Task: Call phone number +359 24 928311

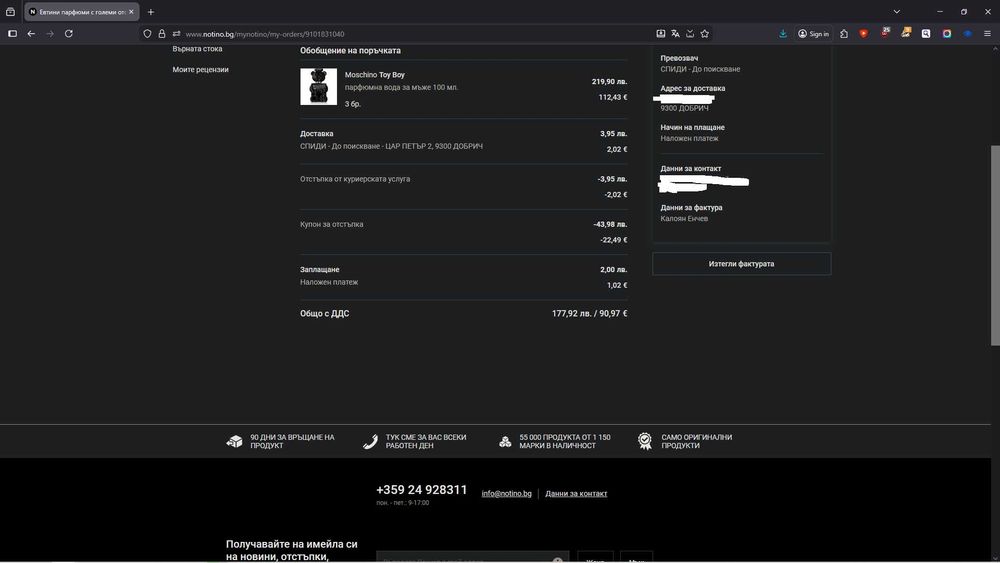Action: (x=422, y=490)
